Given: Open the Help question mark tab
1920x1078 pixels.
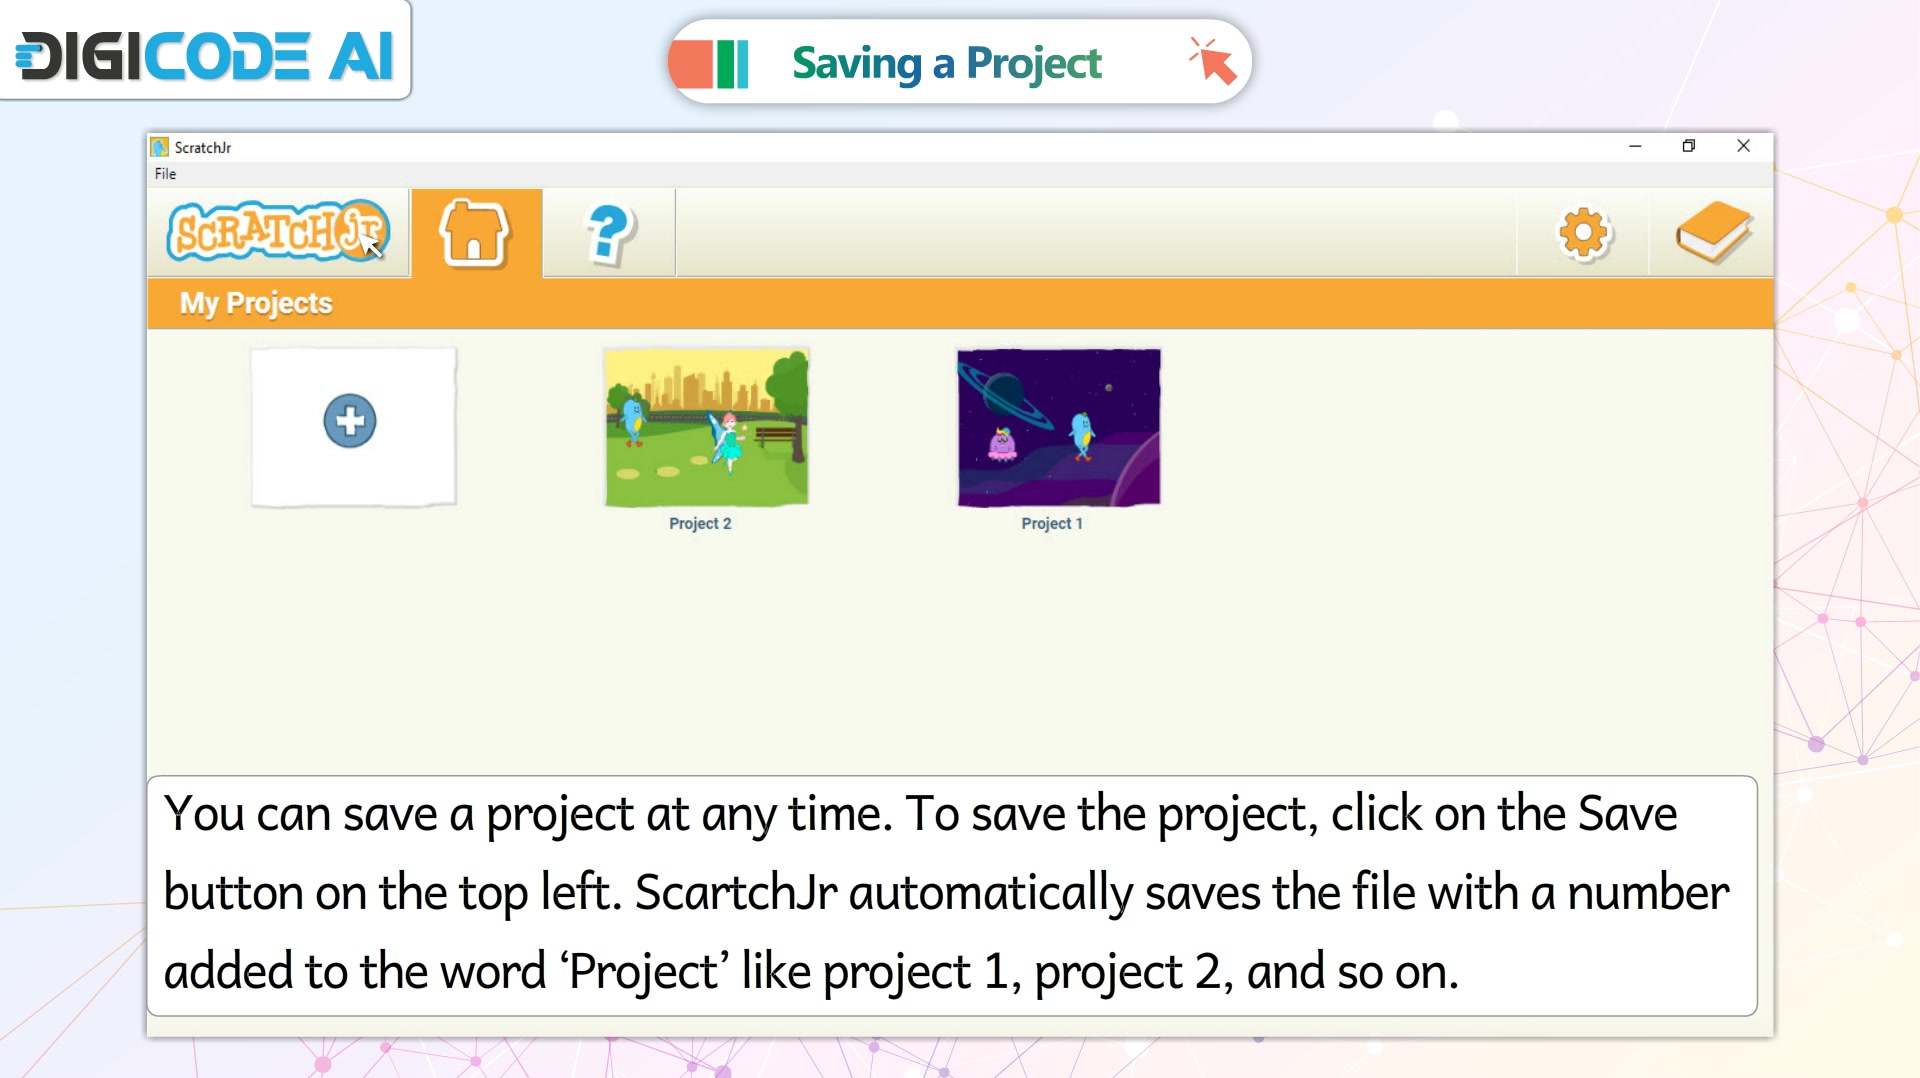Looking at the screenshot, I should coord(608,234).
